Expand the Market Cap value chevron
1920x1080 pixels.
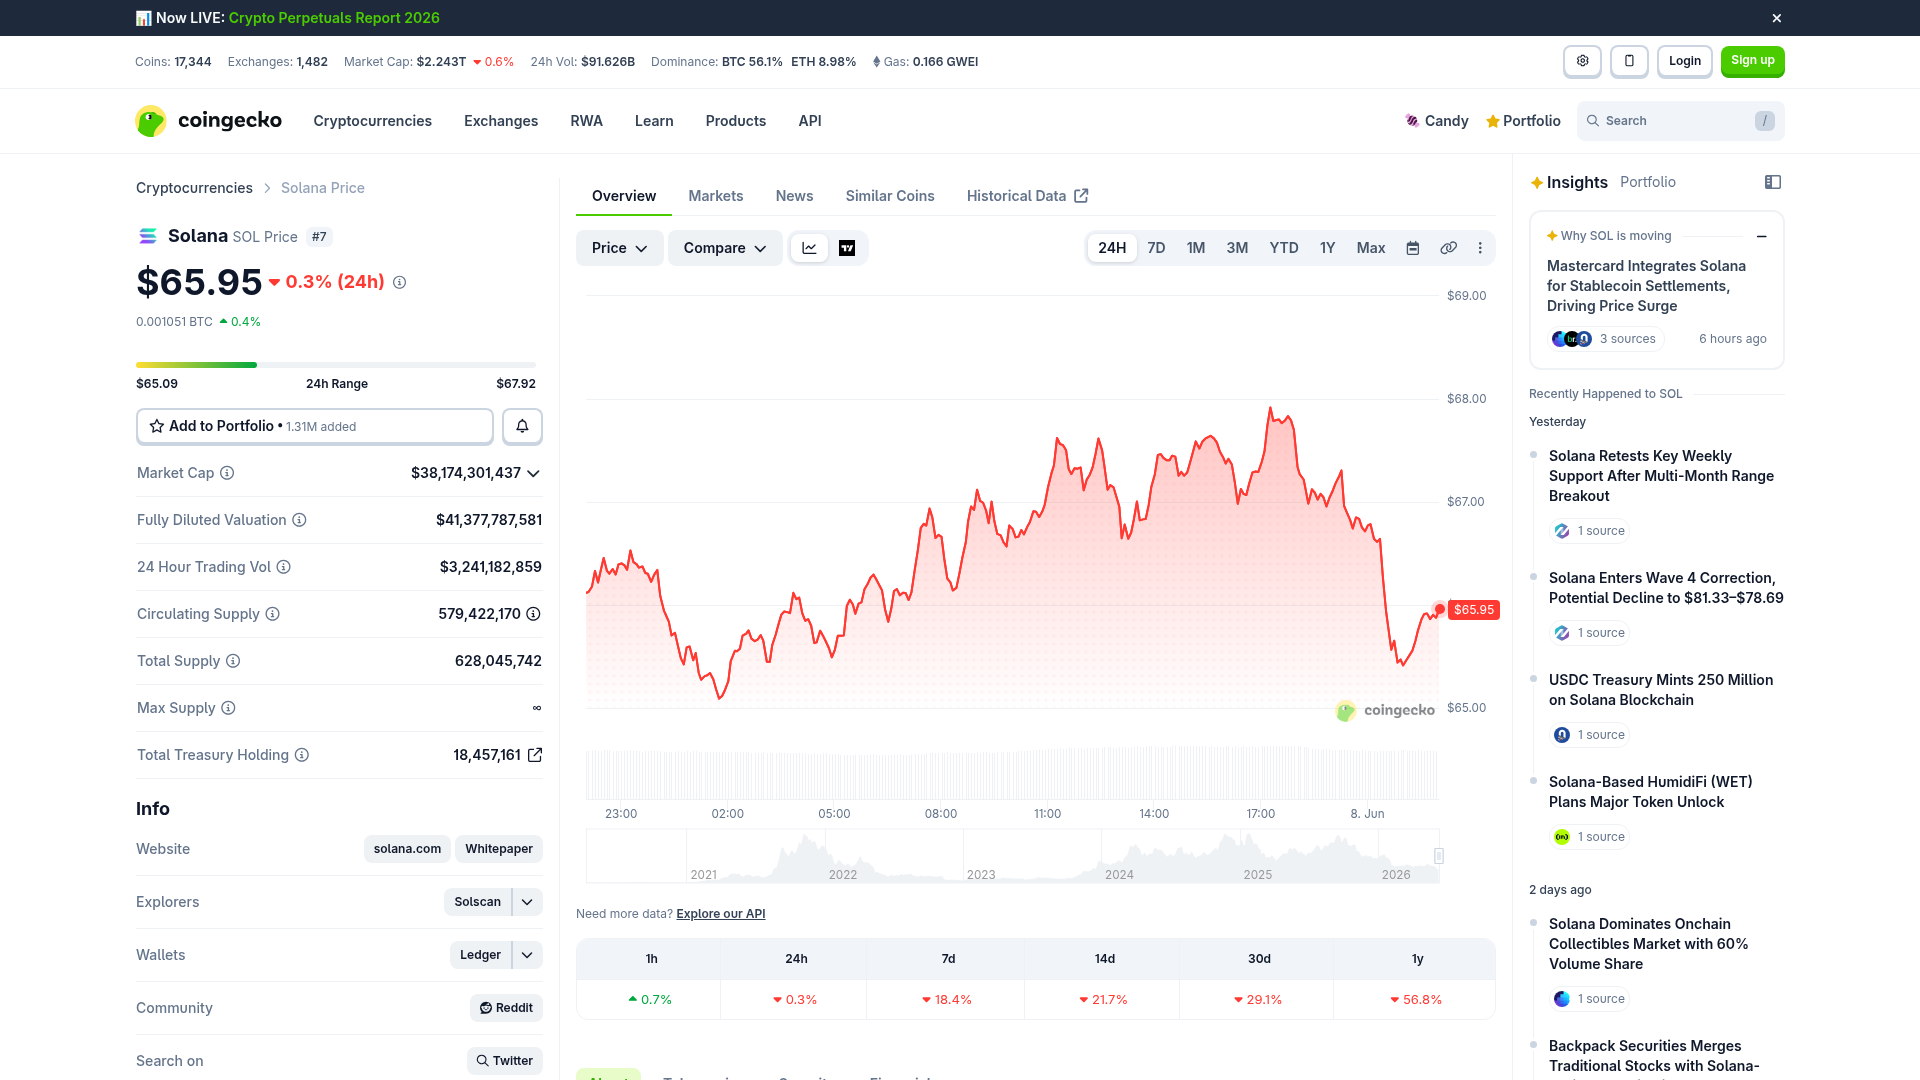(533, 473)
